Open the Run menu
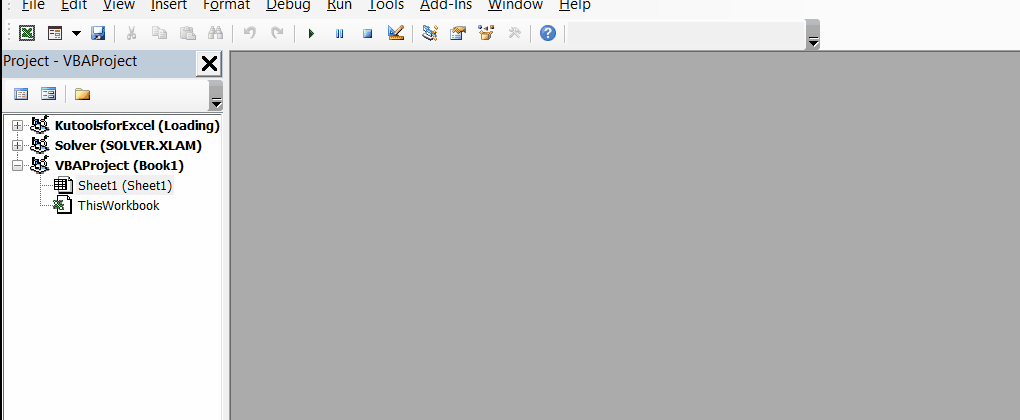1020x420 pixels. [339, 5]
